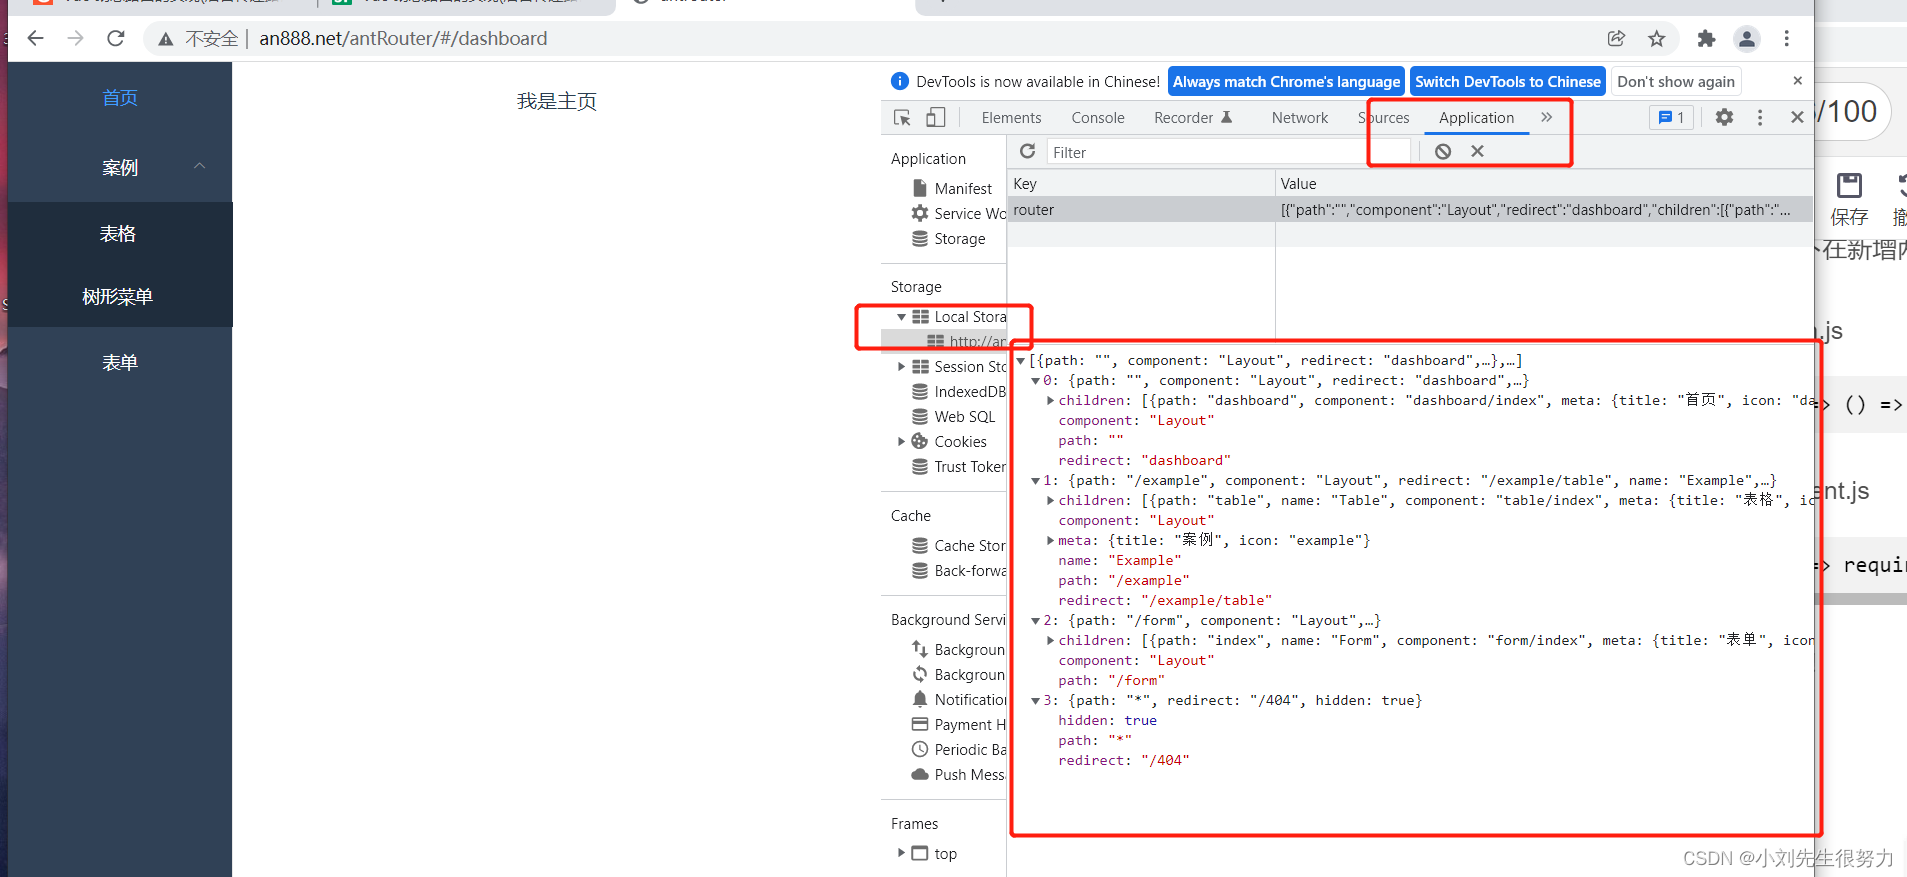Image resolution: width=1907 pixels, height=877 pixels.
Task: Click Don't show again button
Action: 1675,82
